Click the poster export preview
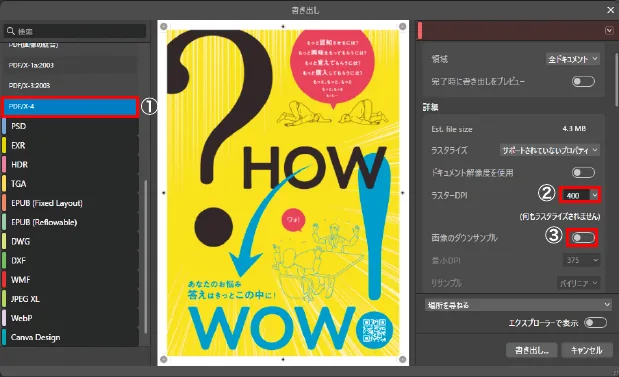This screenshot has height=377, width=619. 283,193
